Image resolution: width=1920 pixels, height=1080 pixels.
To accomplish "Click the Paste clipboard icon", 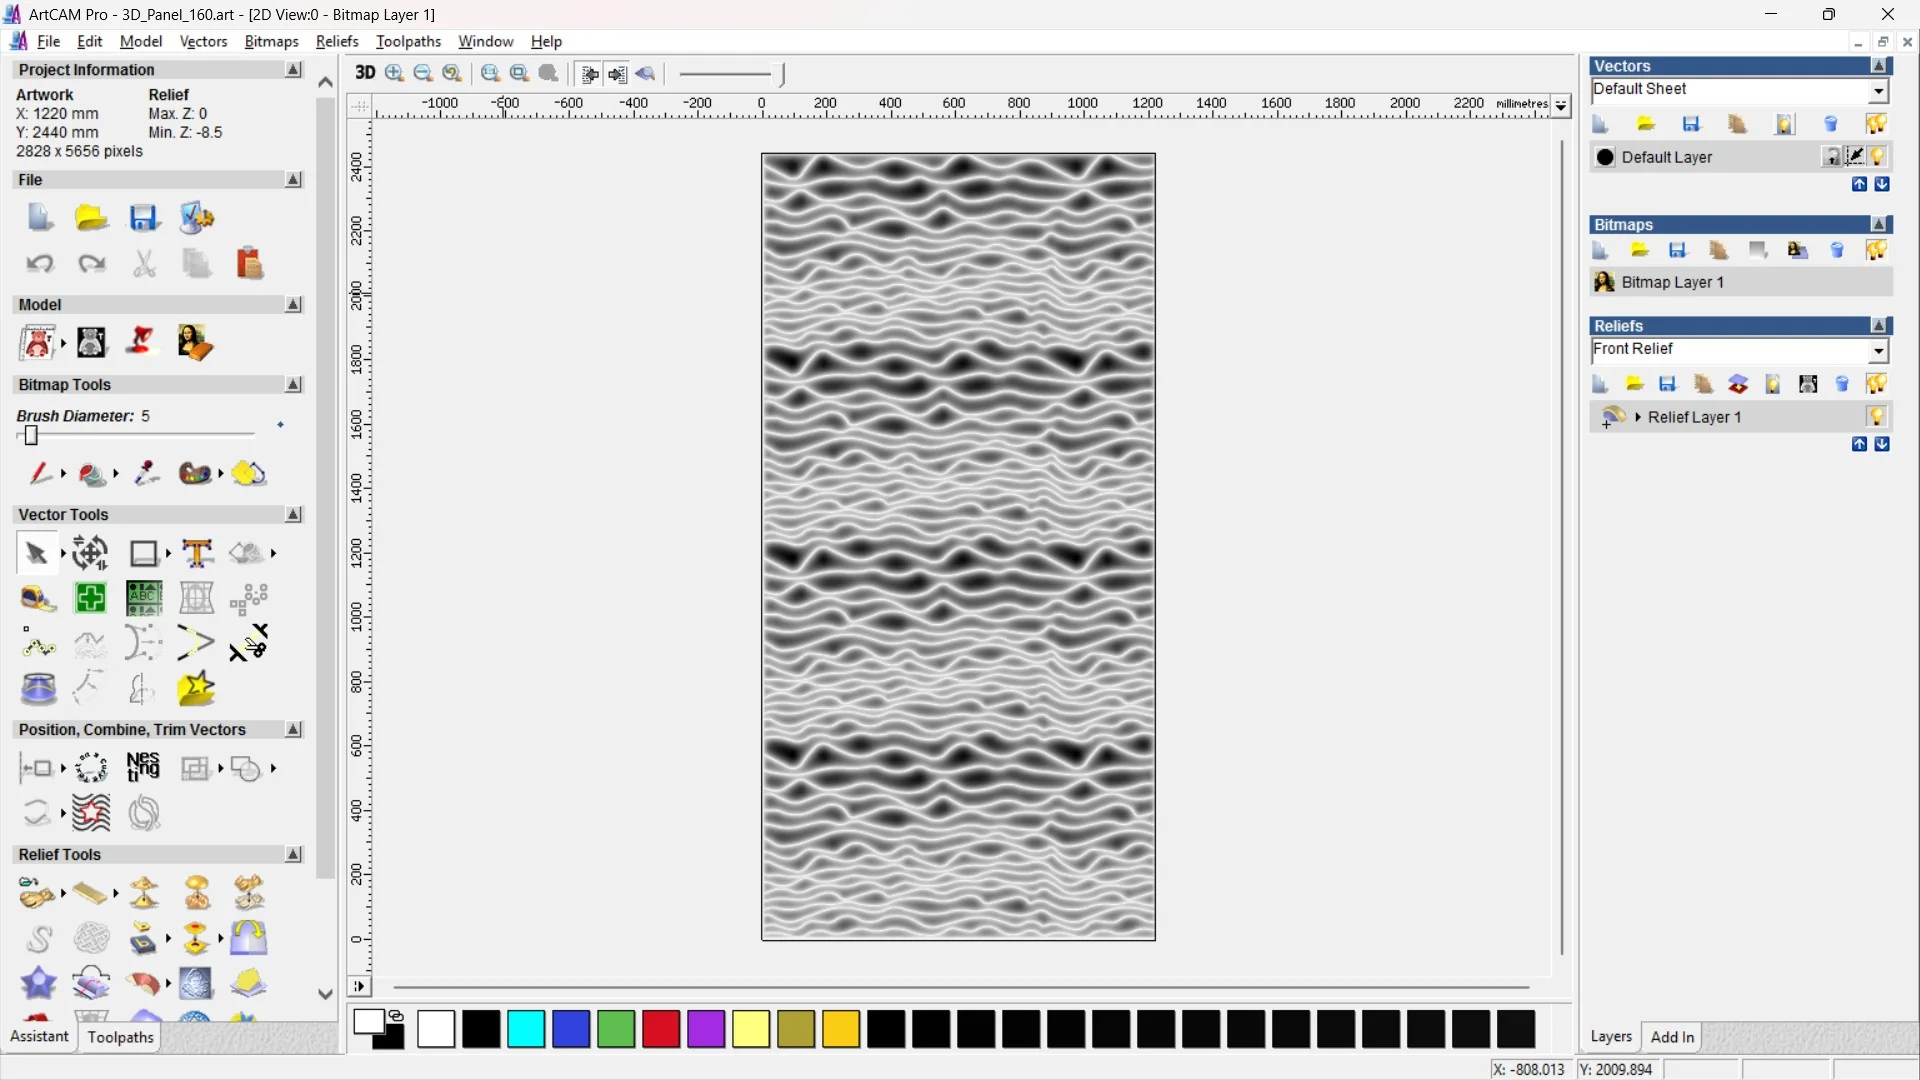I will [x=249, y=264].
